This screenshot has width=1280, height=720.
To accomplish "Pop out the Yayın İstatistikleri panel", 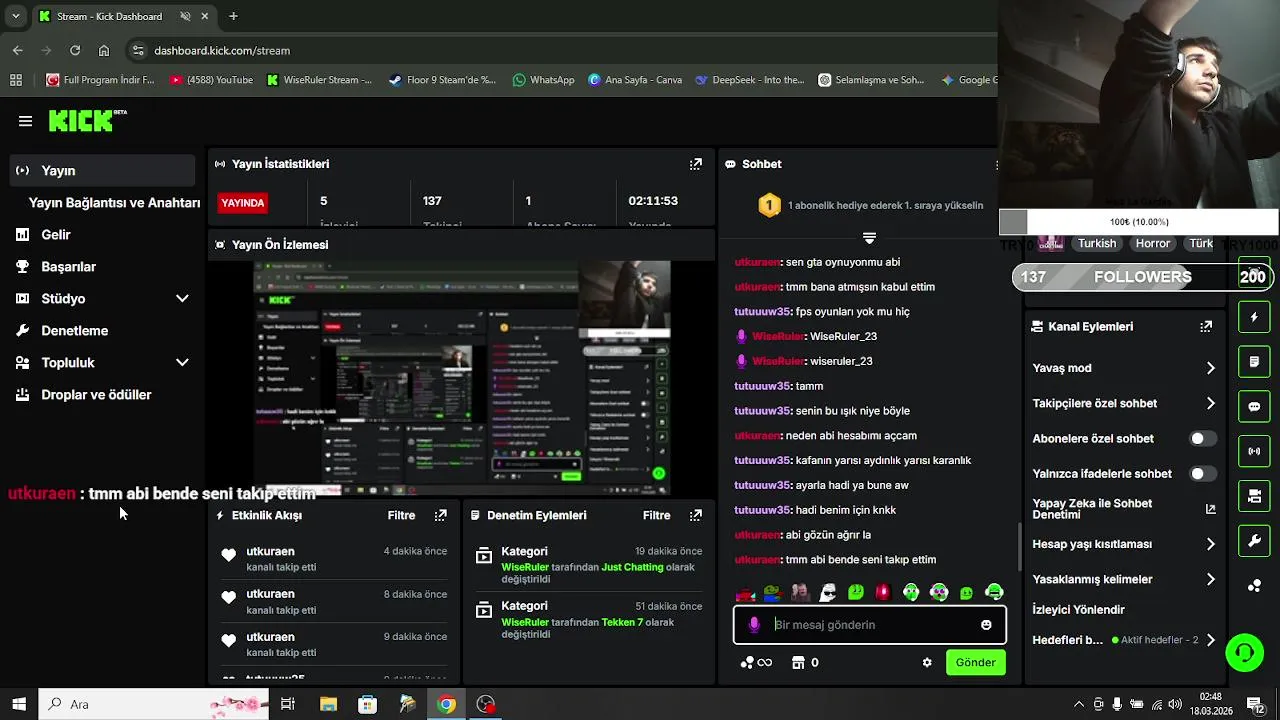I will click(x=696, y=164).
